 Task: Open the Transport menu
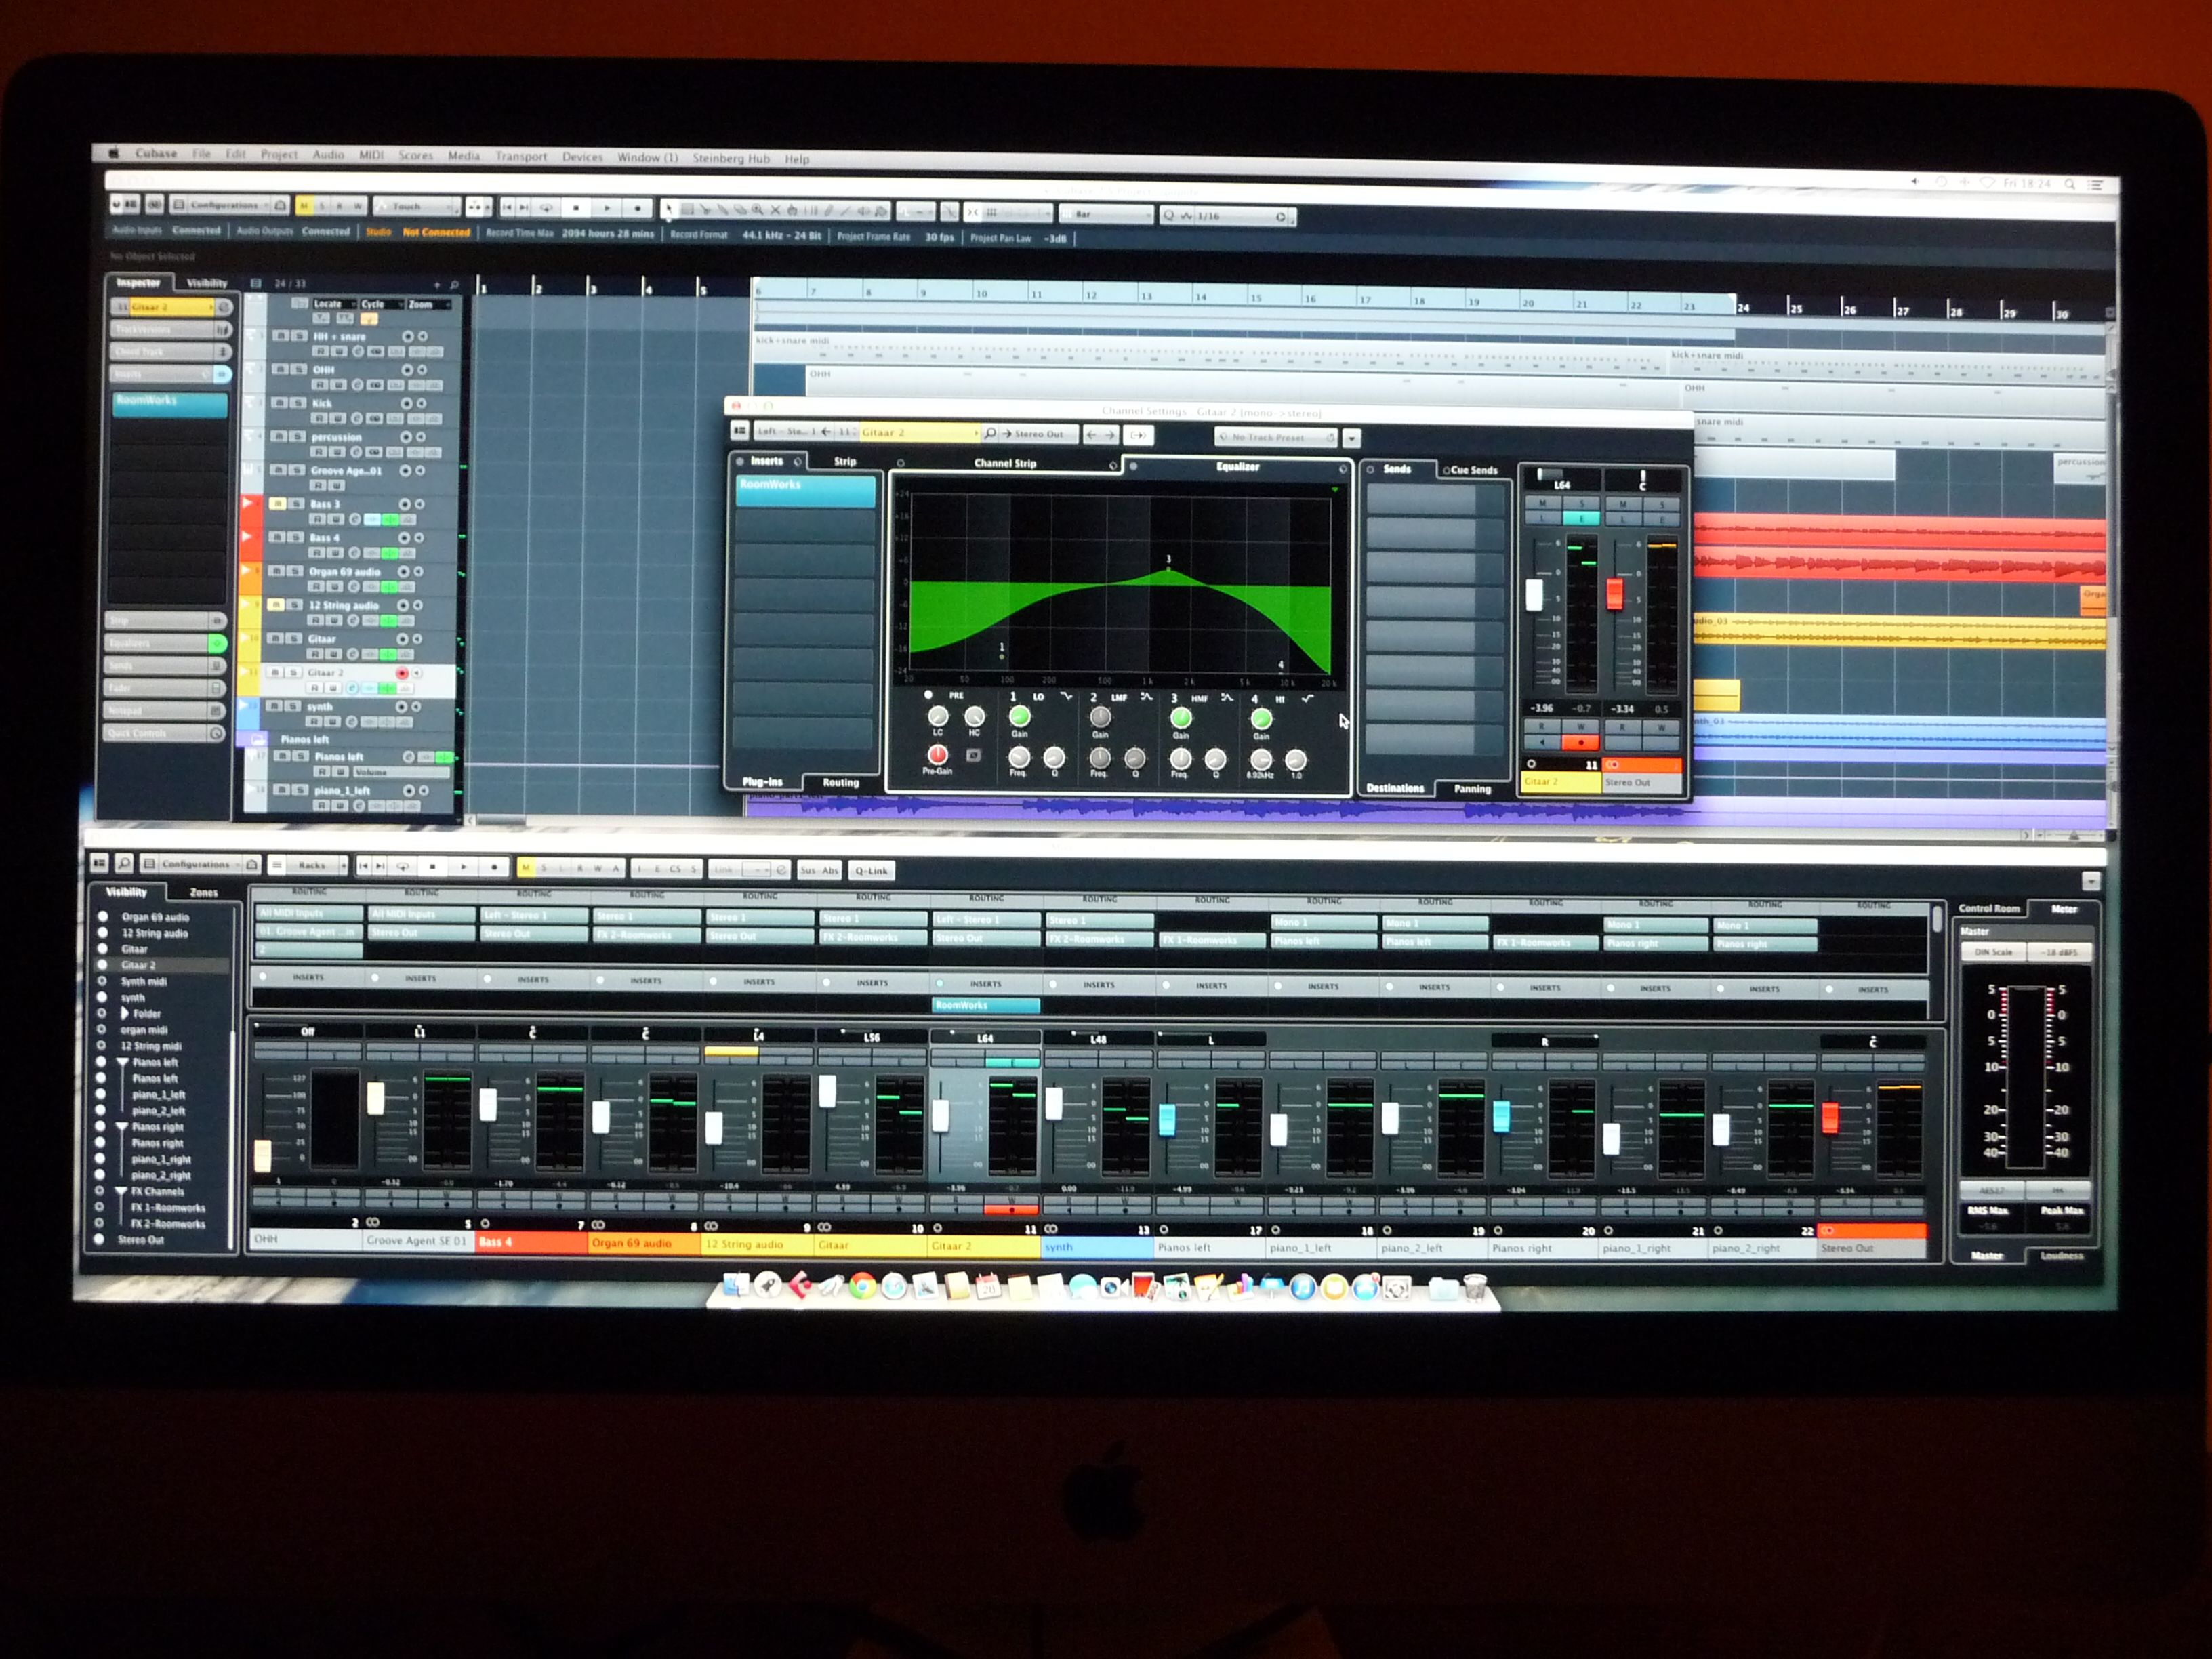(x=521, y=156)
